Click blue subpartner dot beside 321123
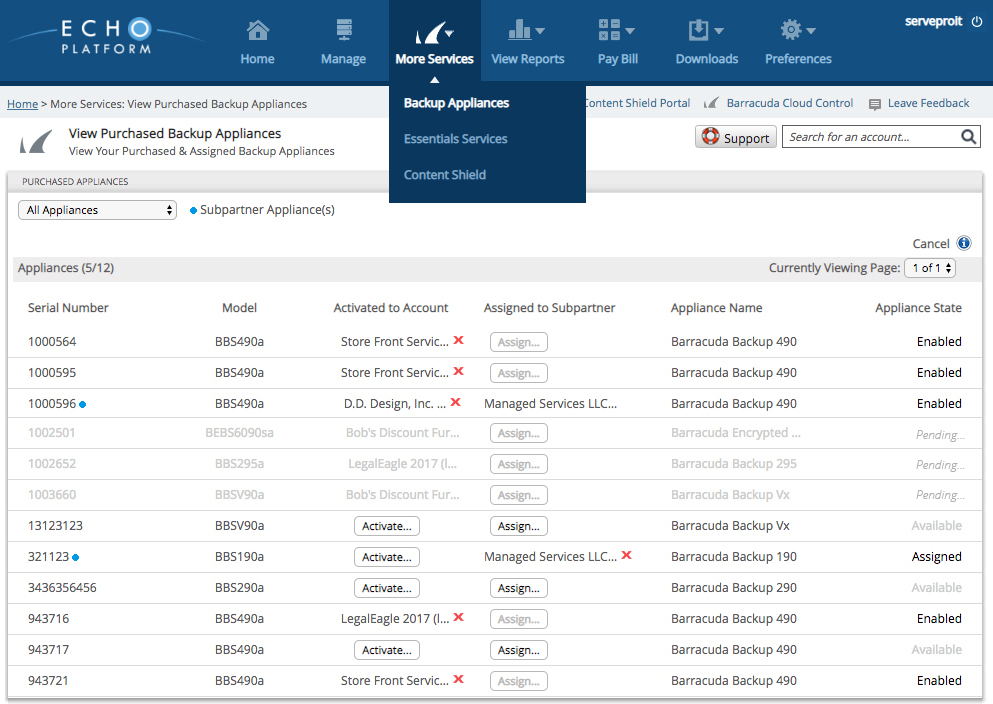This screenshot has height=704, width=993. click(75, 558)
